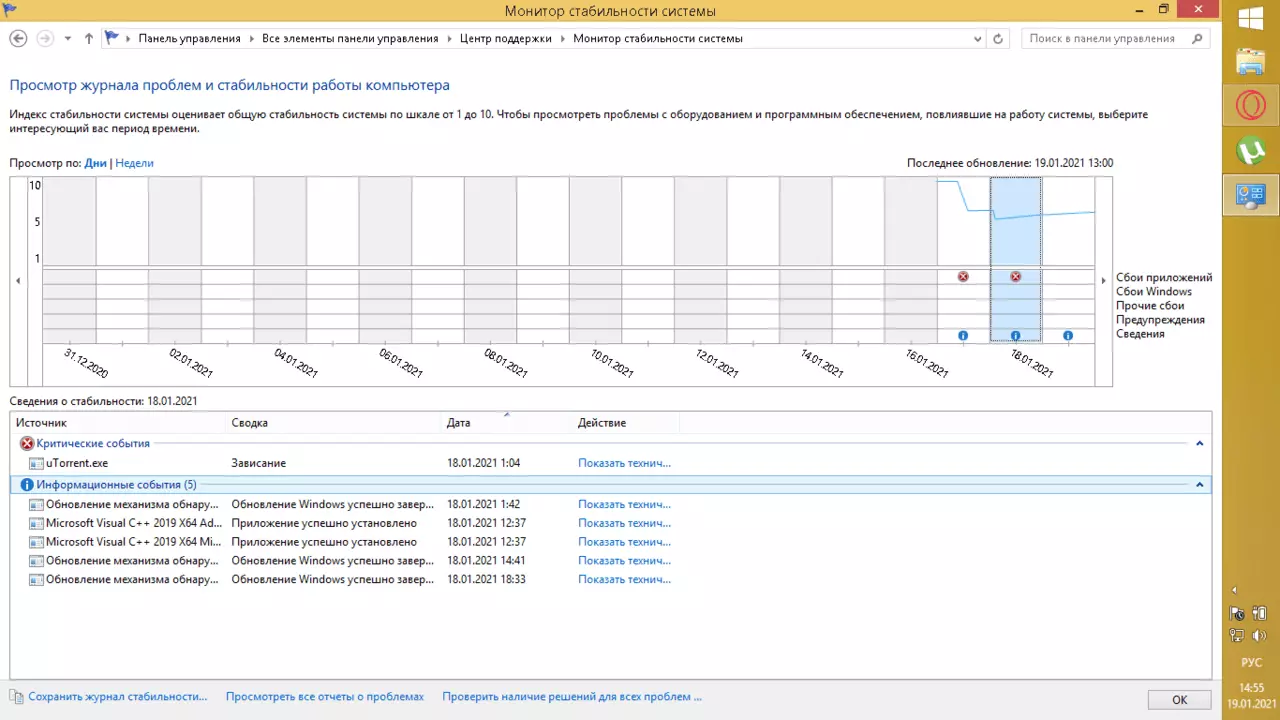Go up one level with the up arrow

[x=89, y=39]
